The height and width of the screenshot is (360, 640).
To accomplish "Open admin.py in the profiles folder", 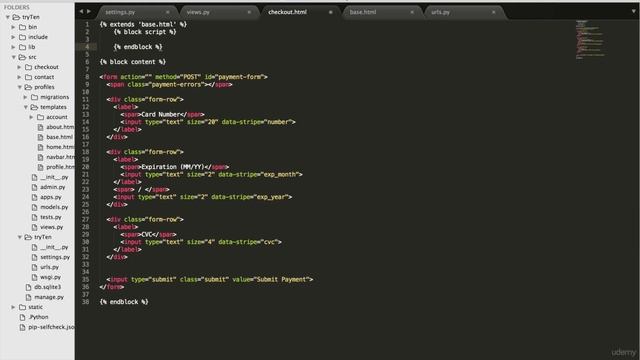I will click(53, 187).
